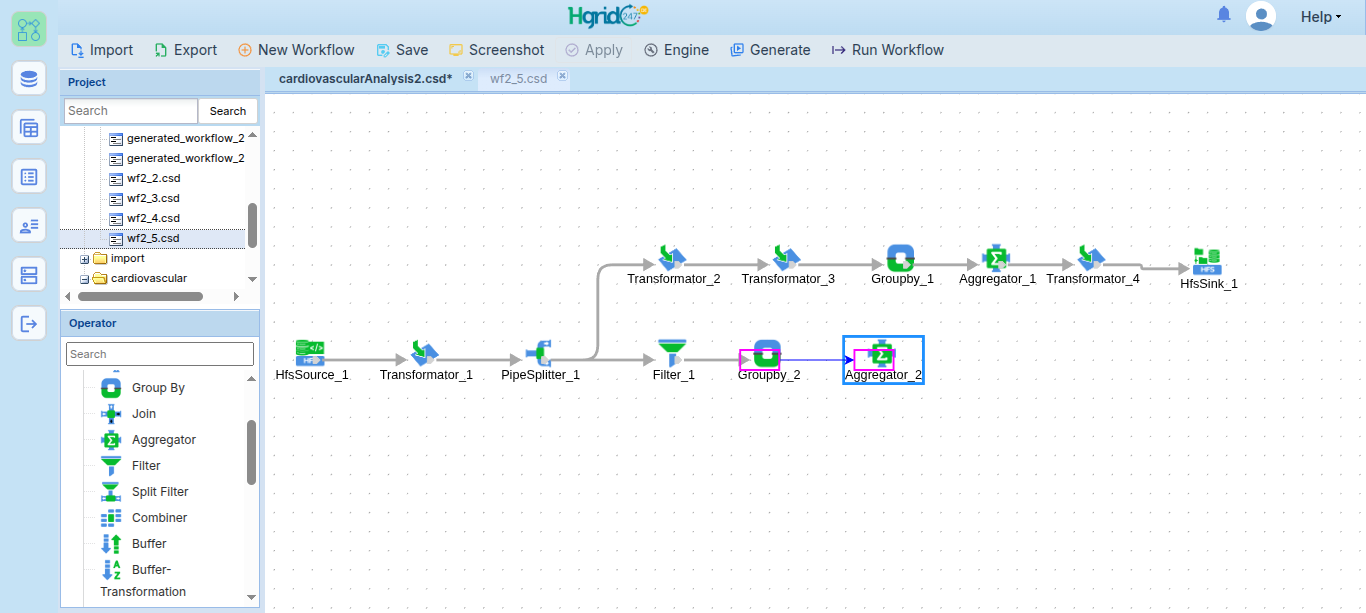Create a New Workflow
The image size is (1366, 613).
[296, 50]
